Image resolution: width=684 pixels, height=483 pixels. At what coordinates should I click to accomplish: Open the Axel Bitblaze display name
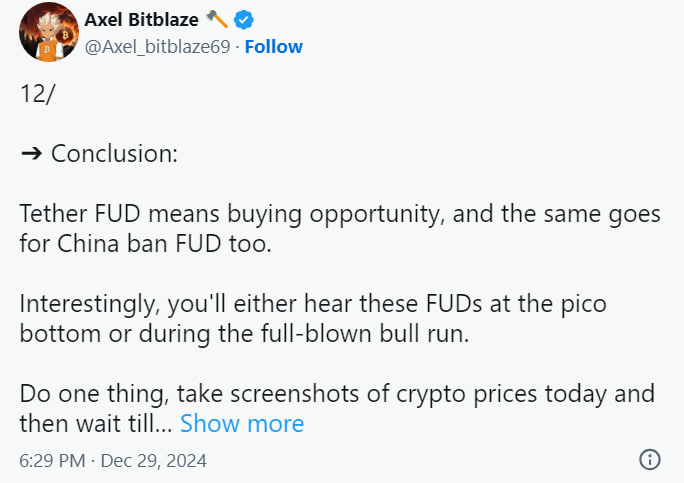pyautogui.click(x=142, y=19)
